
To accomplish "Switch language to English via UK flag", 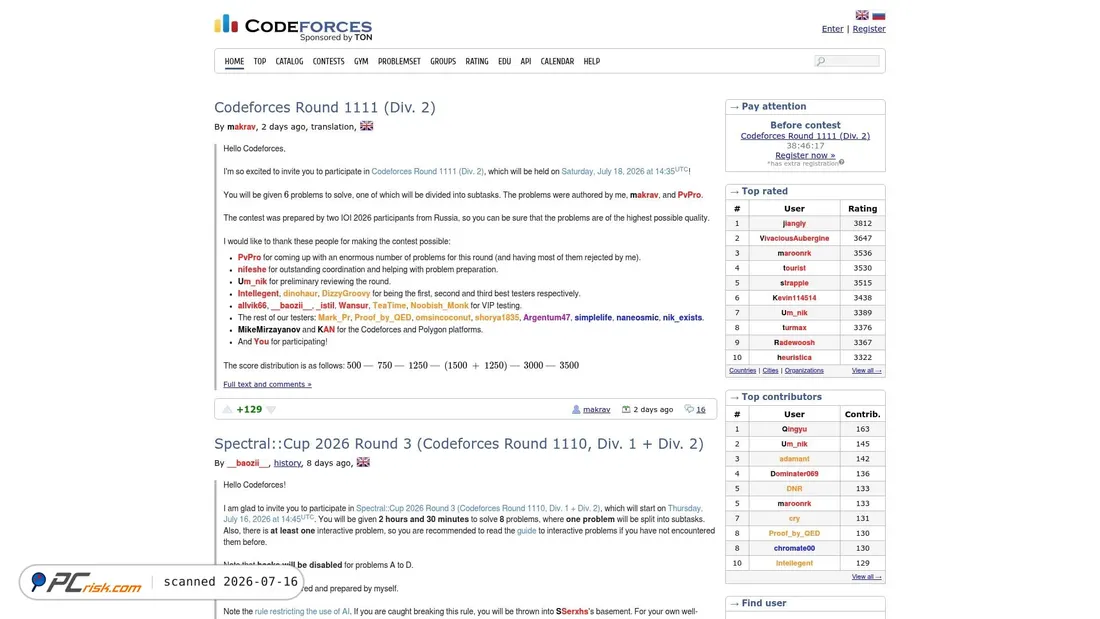I will click(862, 15).
